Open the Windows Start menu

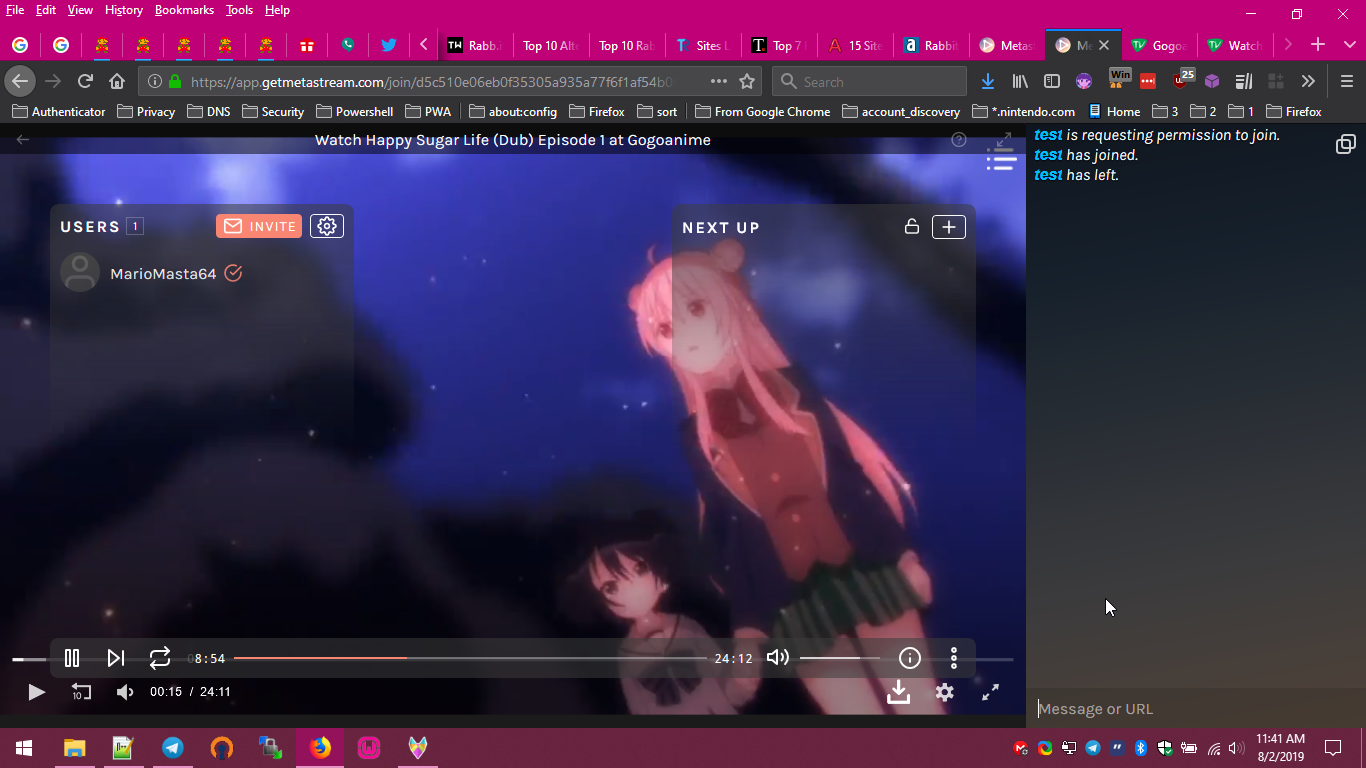coord(24,748)
